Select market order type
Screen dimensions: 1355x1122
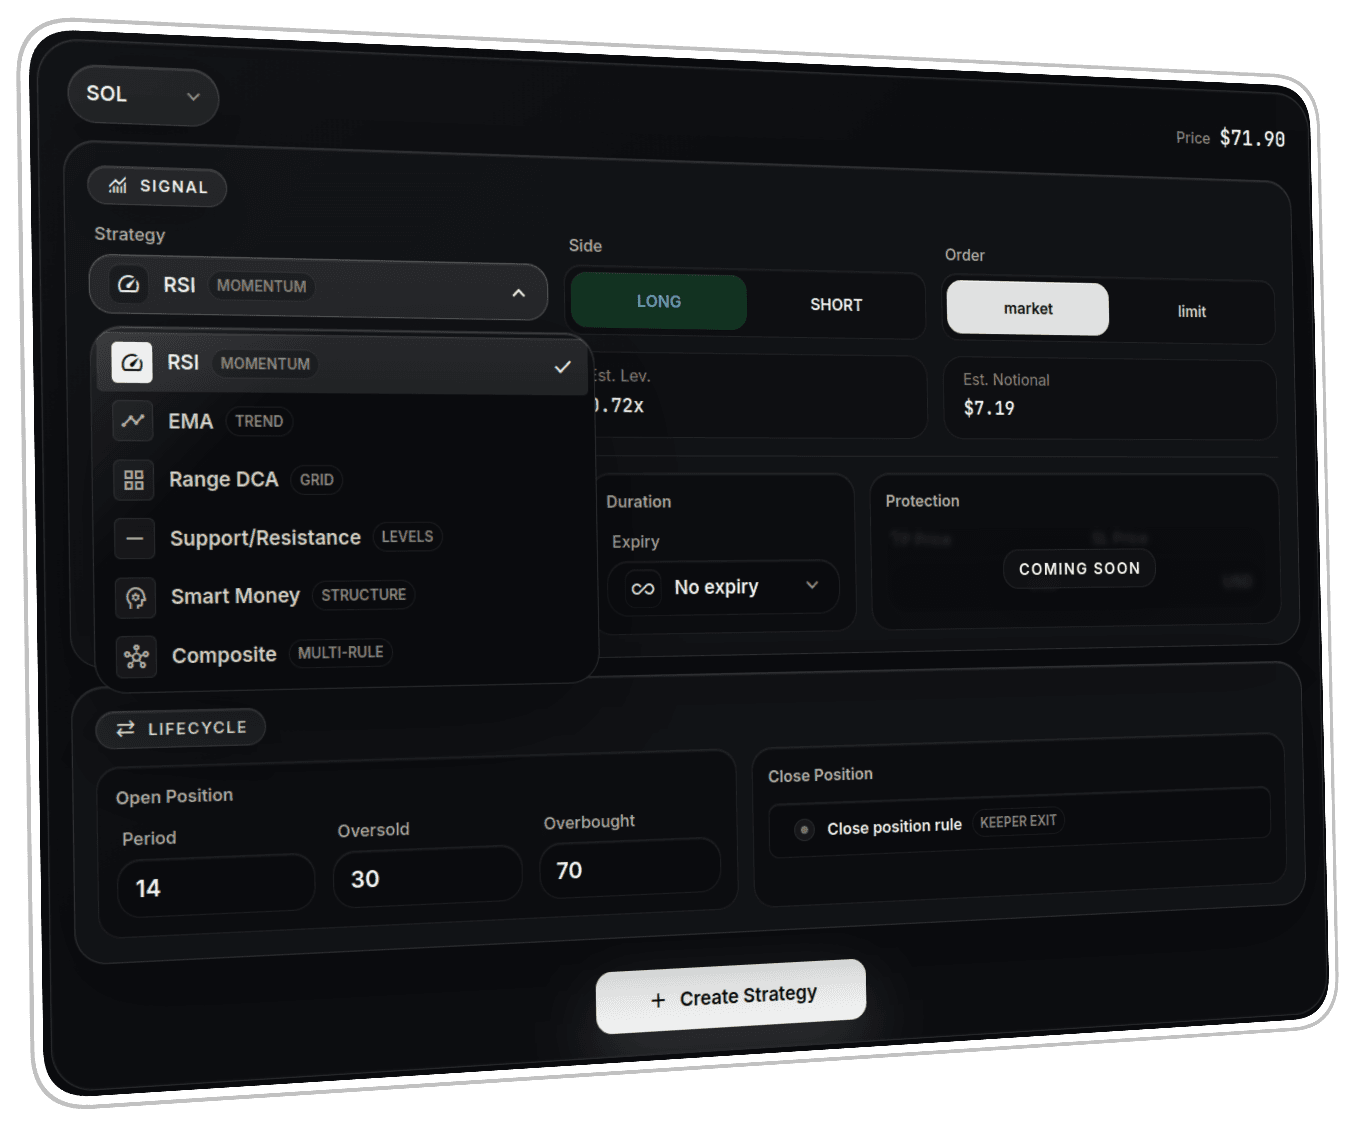[1028, 308]
